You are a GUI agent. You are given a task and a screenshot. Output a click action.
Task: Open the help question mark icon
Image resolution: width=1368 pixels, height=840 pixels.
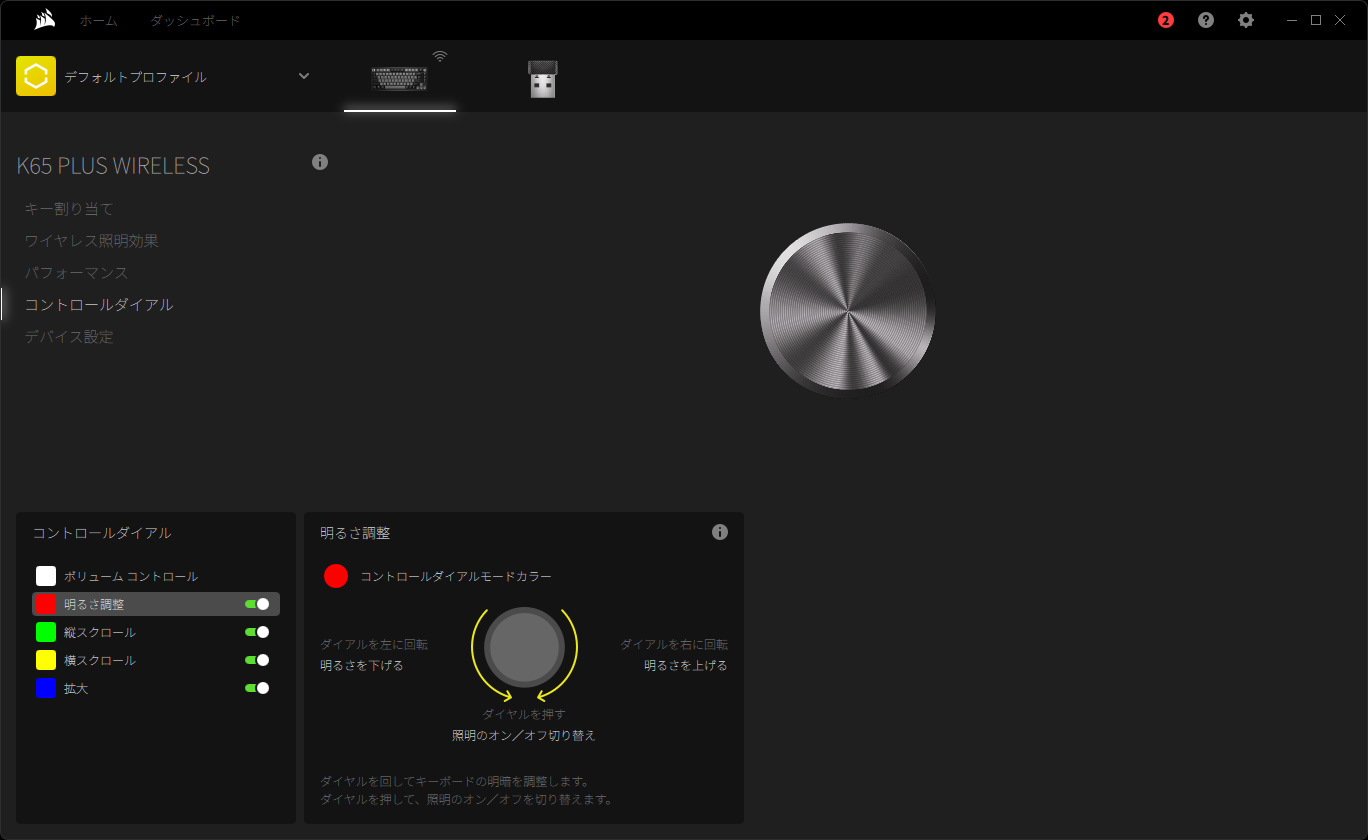[x=1206, y=20]
